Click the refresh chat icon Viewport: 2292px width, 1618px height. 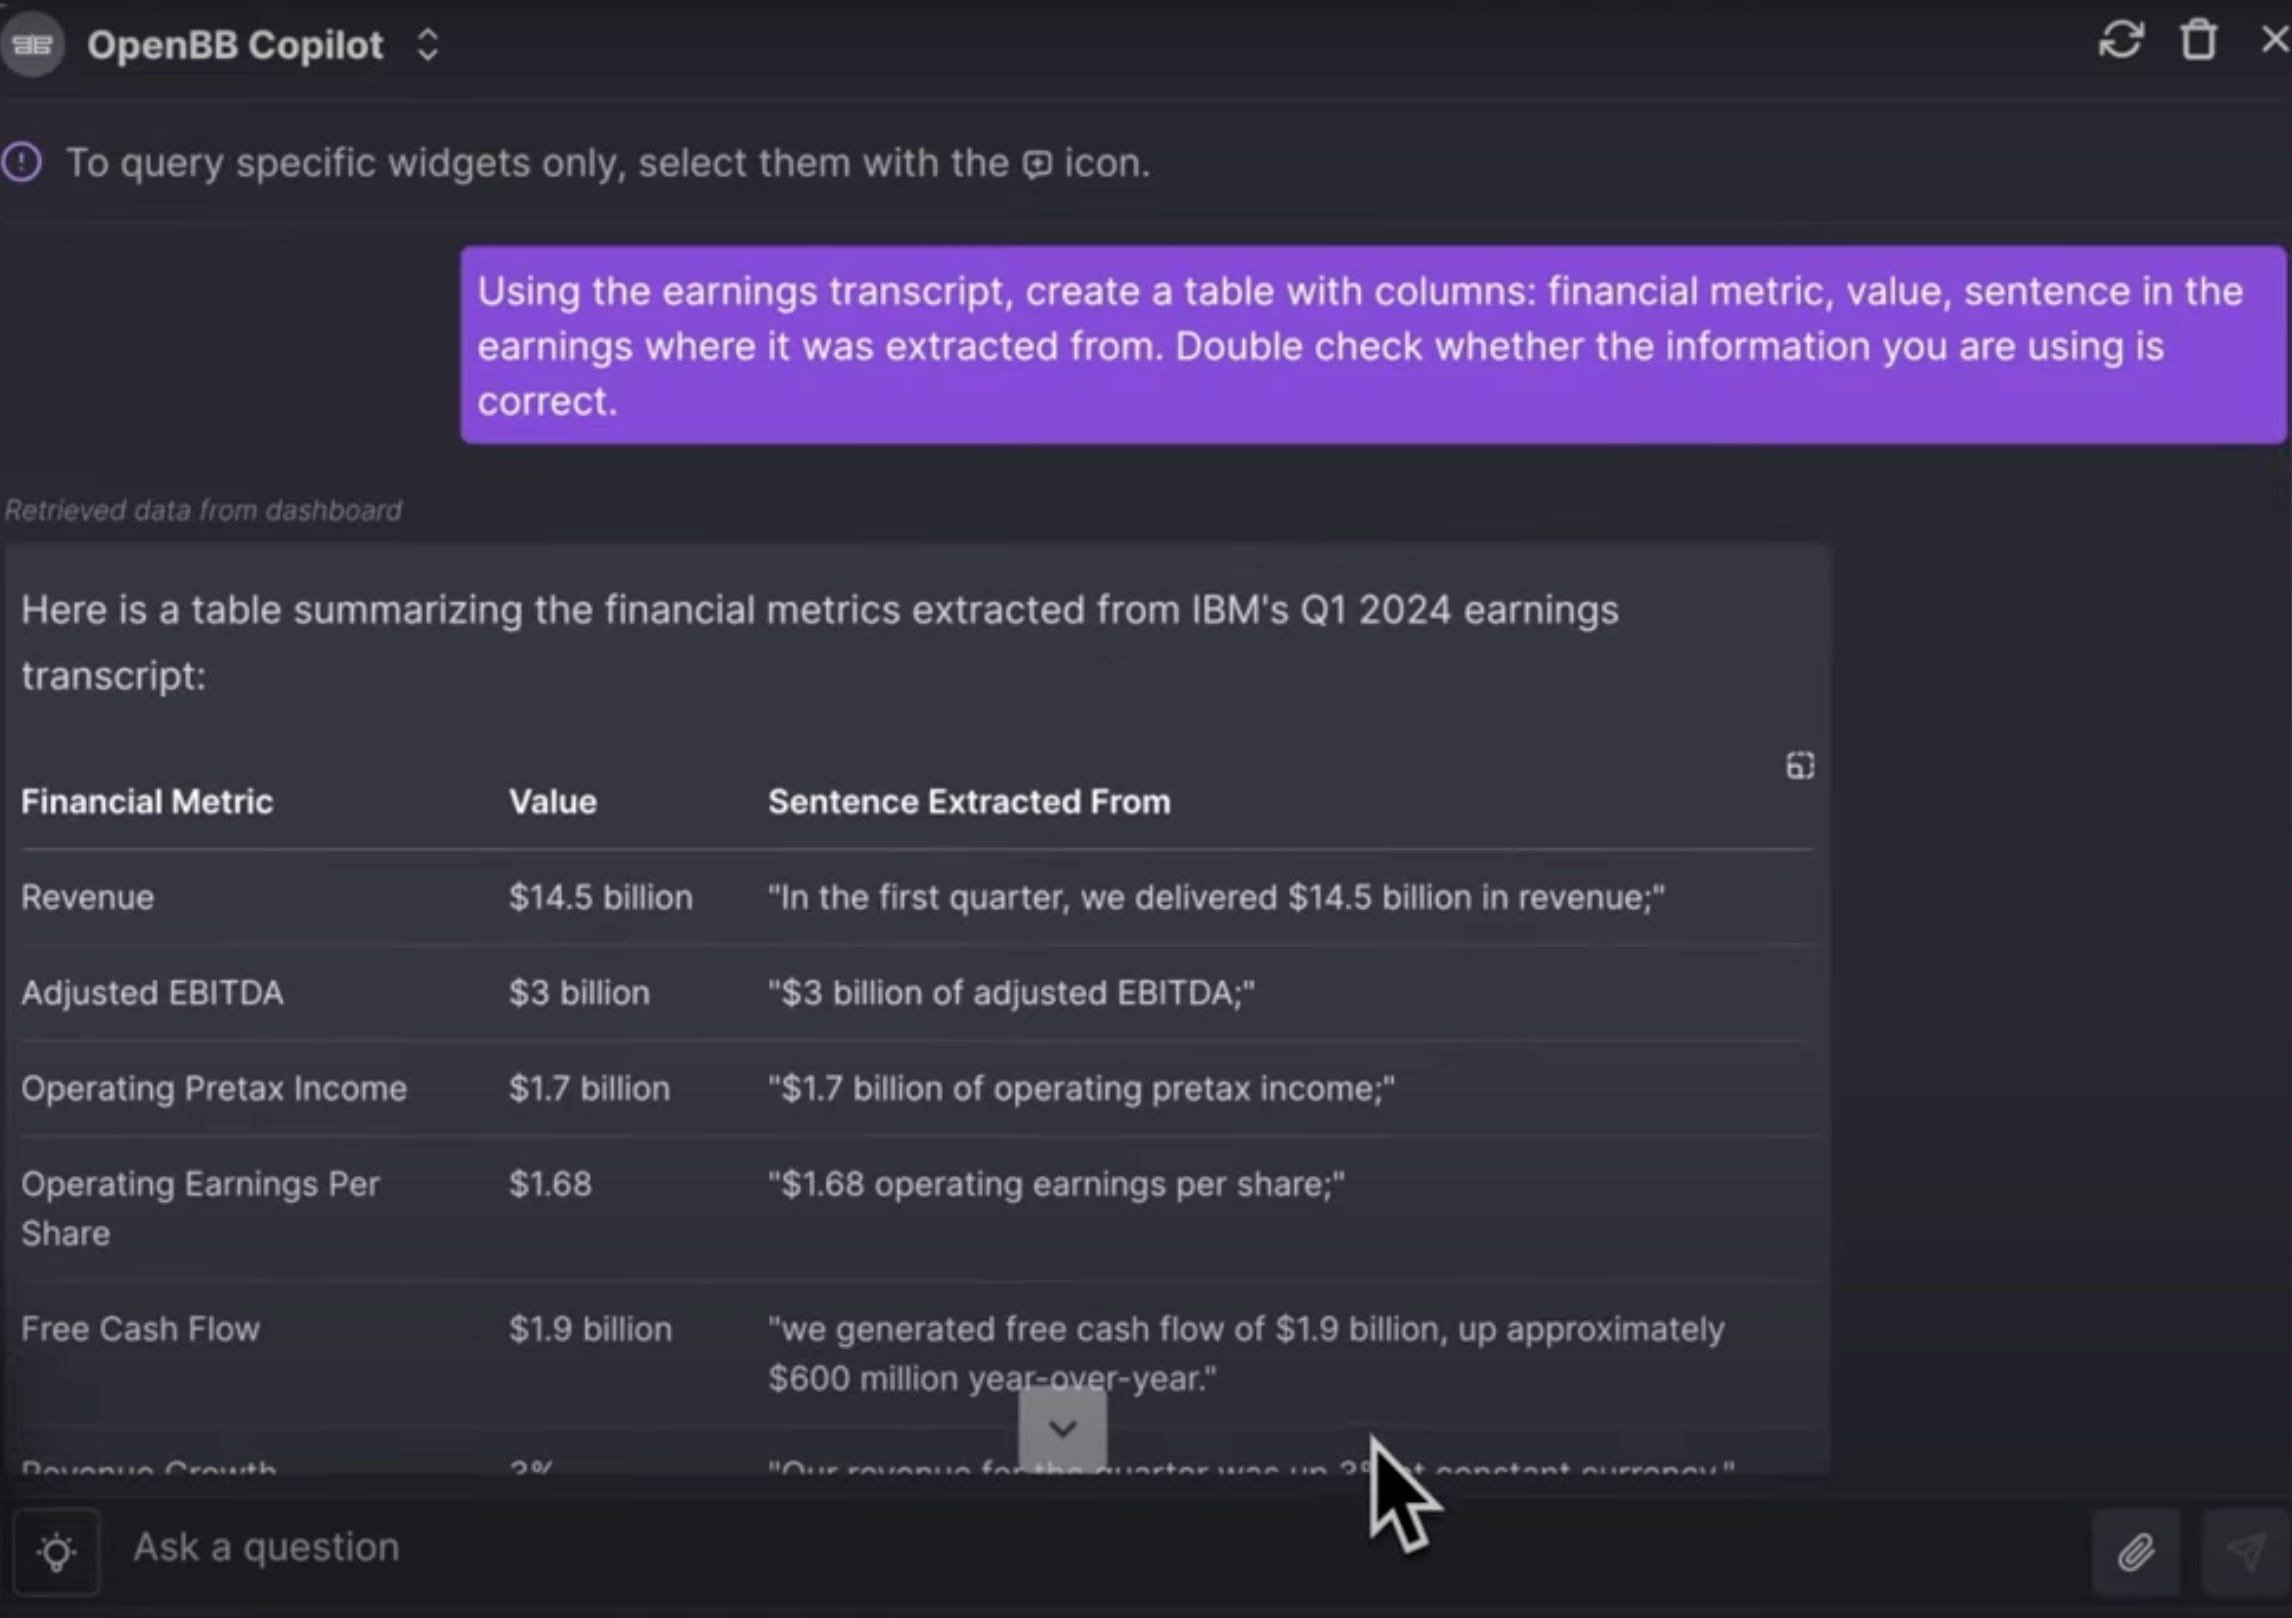point(2120,41)
